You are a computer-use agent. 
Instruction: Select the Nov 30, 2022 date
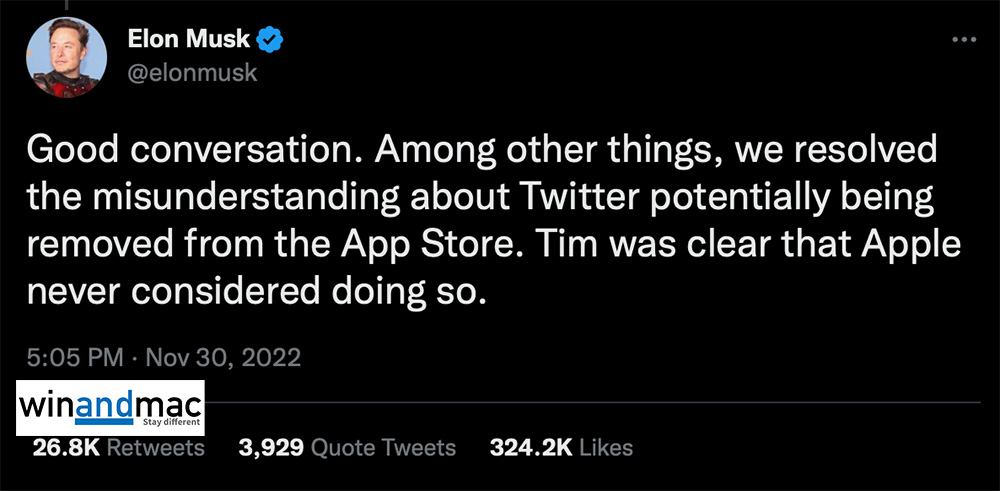click(x=223, y=357)
